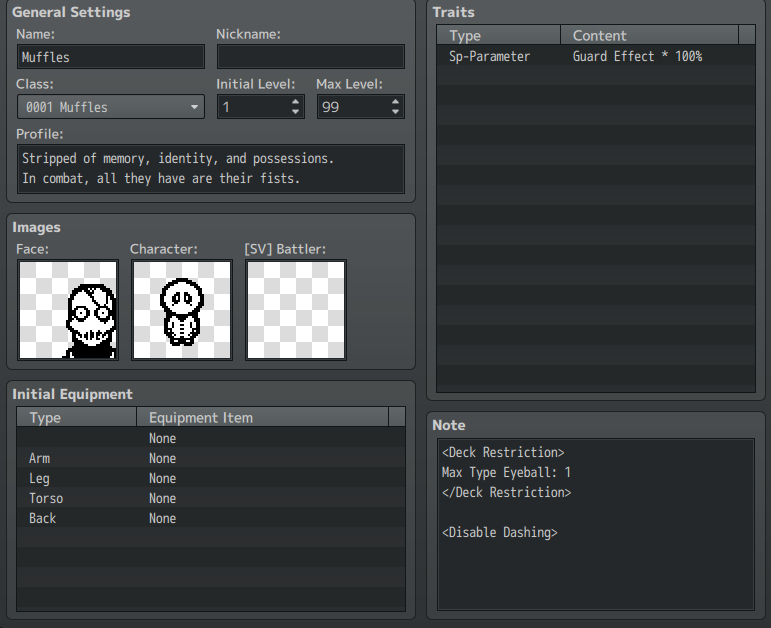Screen dimensions: 771x628
Task: Increase Max Level with up arrow
Action: pyautogui.click(x=396, y=101)
